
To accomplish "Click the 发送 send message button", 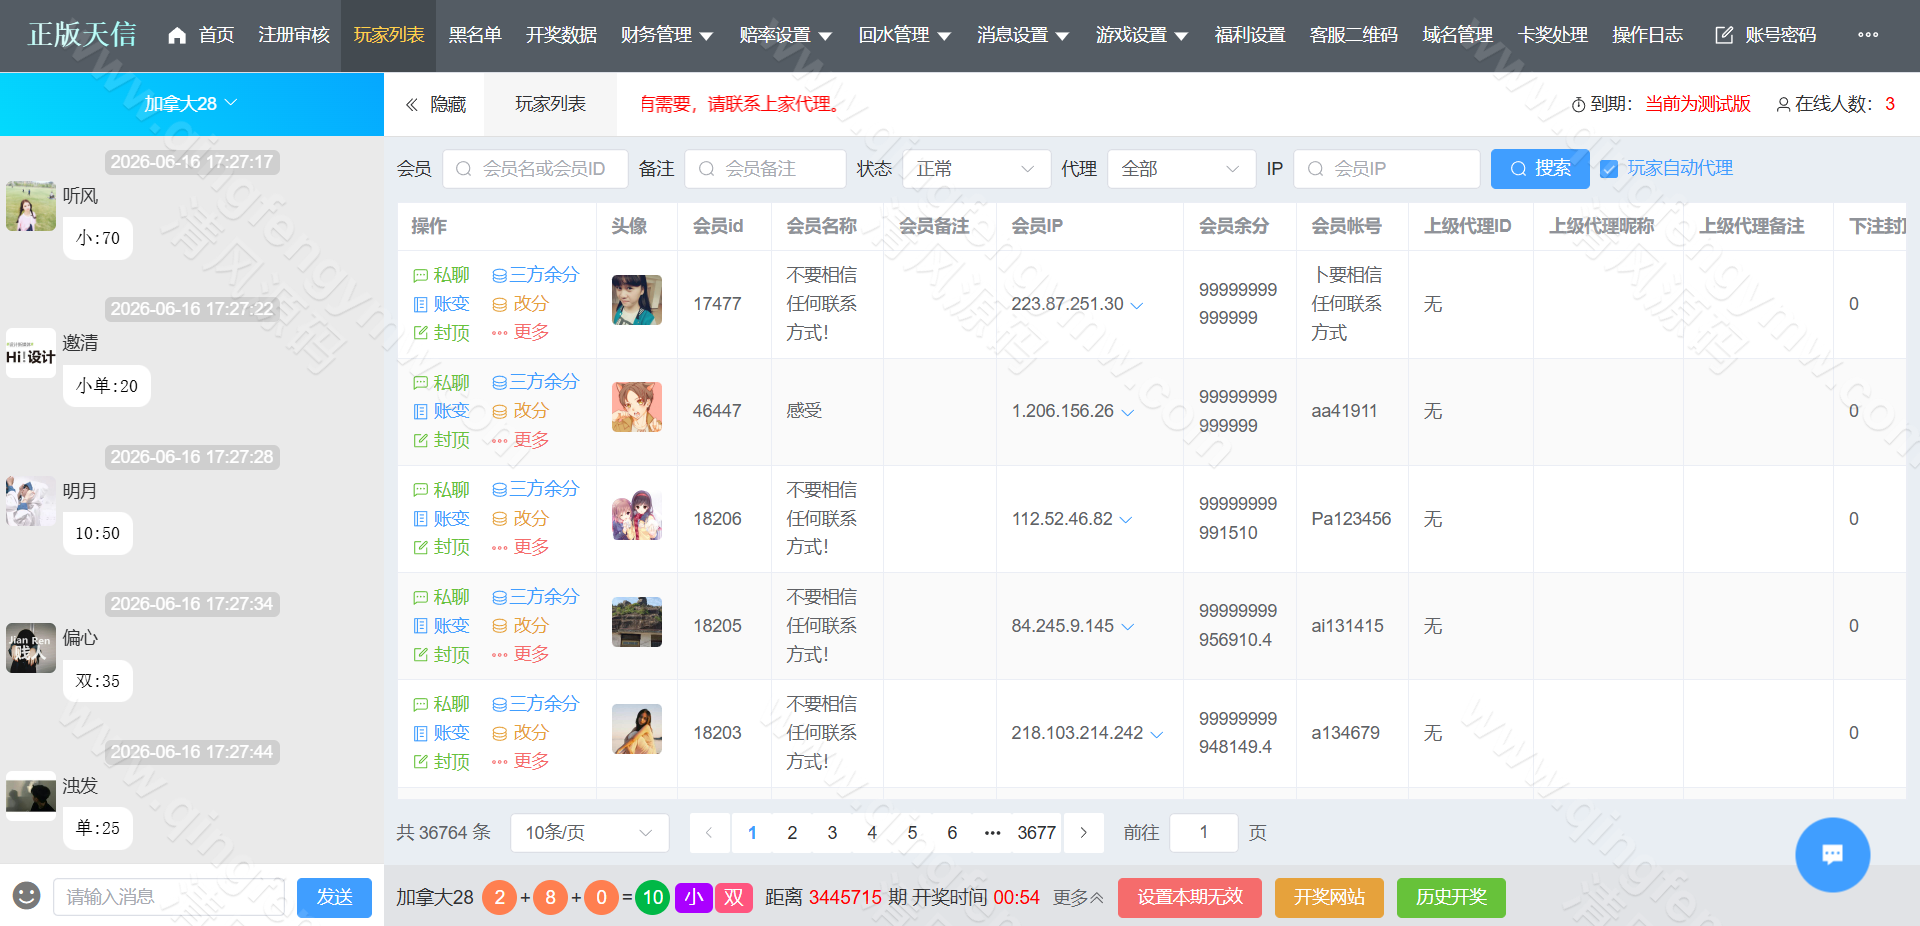I will [x=334, y=897].
